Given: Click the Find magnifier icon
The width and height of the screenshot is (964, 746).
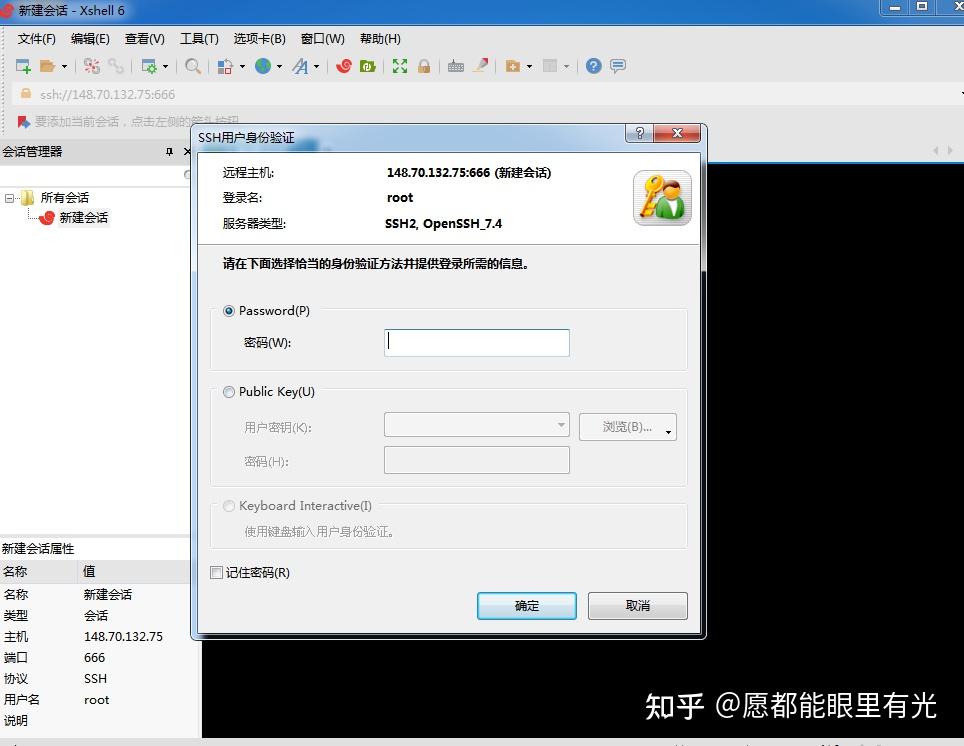Looking at the screenshot, I should pos(193,66).
